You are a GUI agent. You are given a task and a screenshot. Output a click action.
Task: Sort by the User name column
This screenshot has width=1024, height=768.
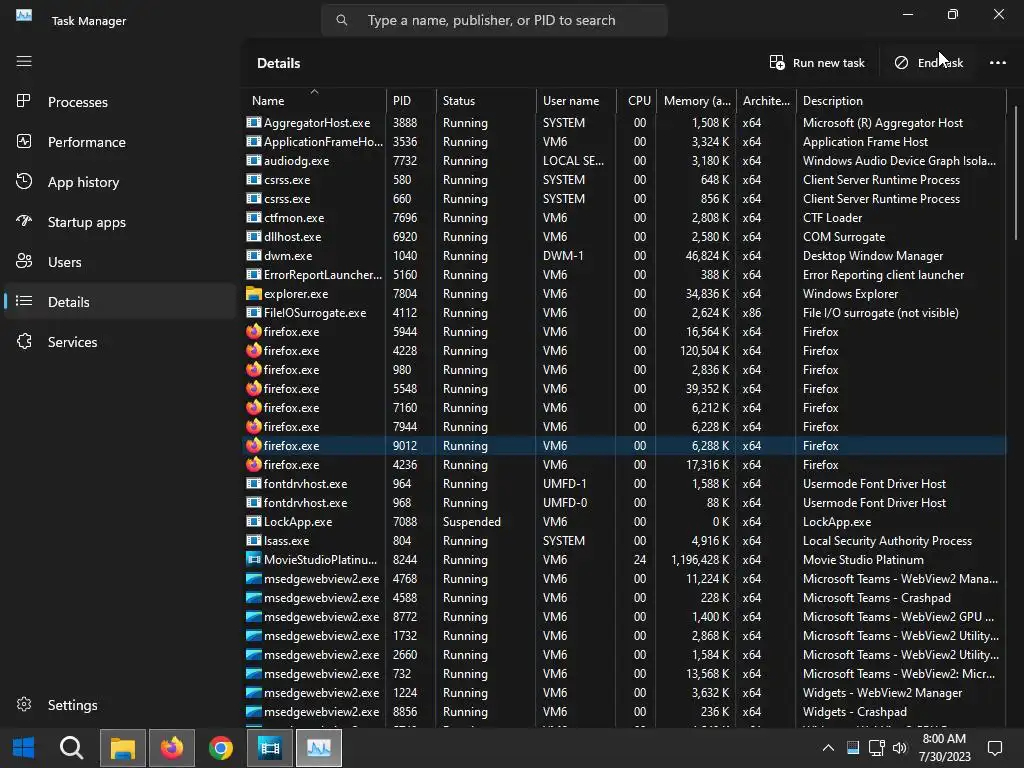[x=576, y=101]
